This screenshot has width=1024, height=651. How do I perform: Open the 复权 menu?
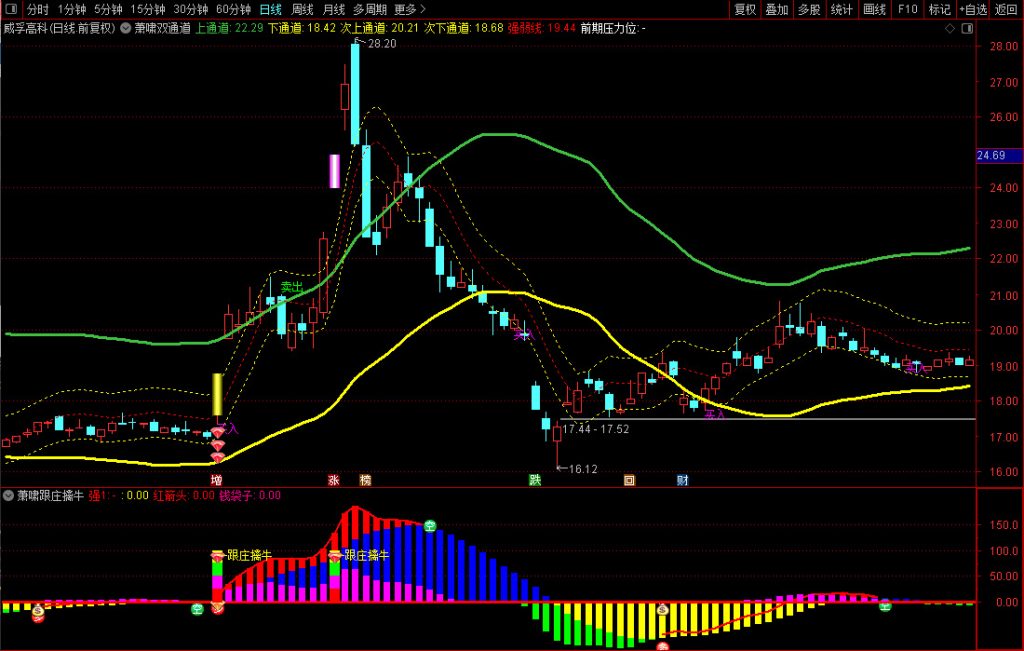[x=745, y=9]
